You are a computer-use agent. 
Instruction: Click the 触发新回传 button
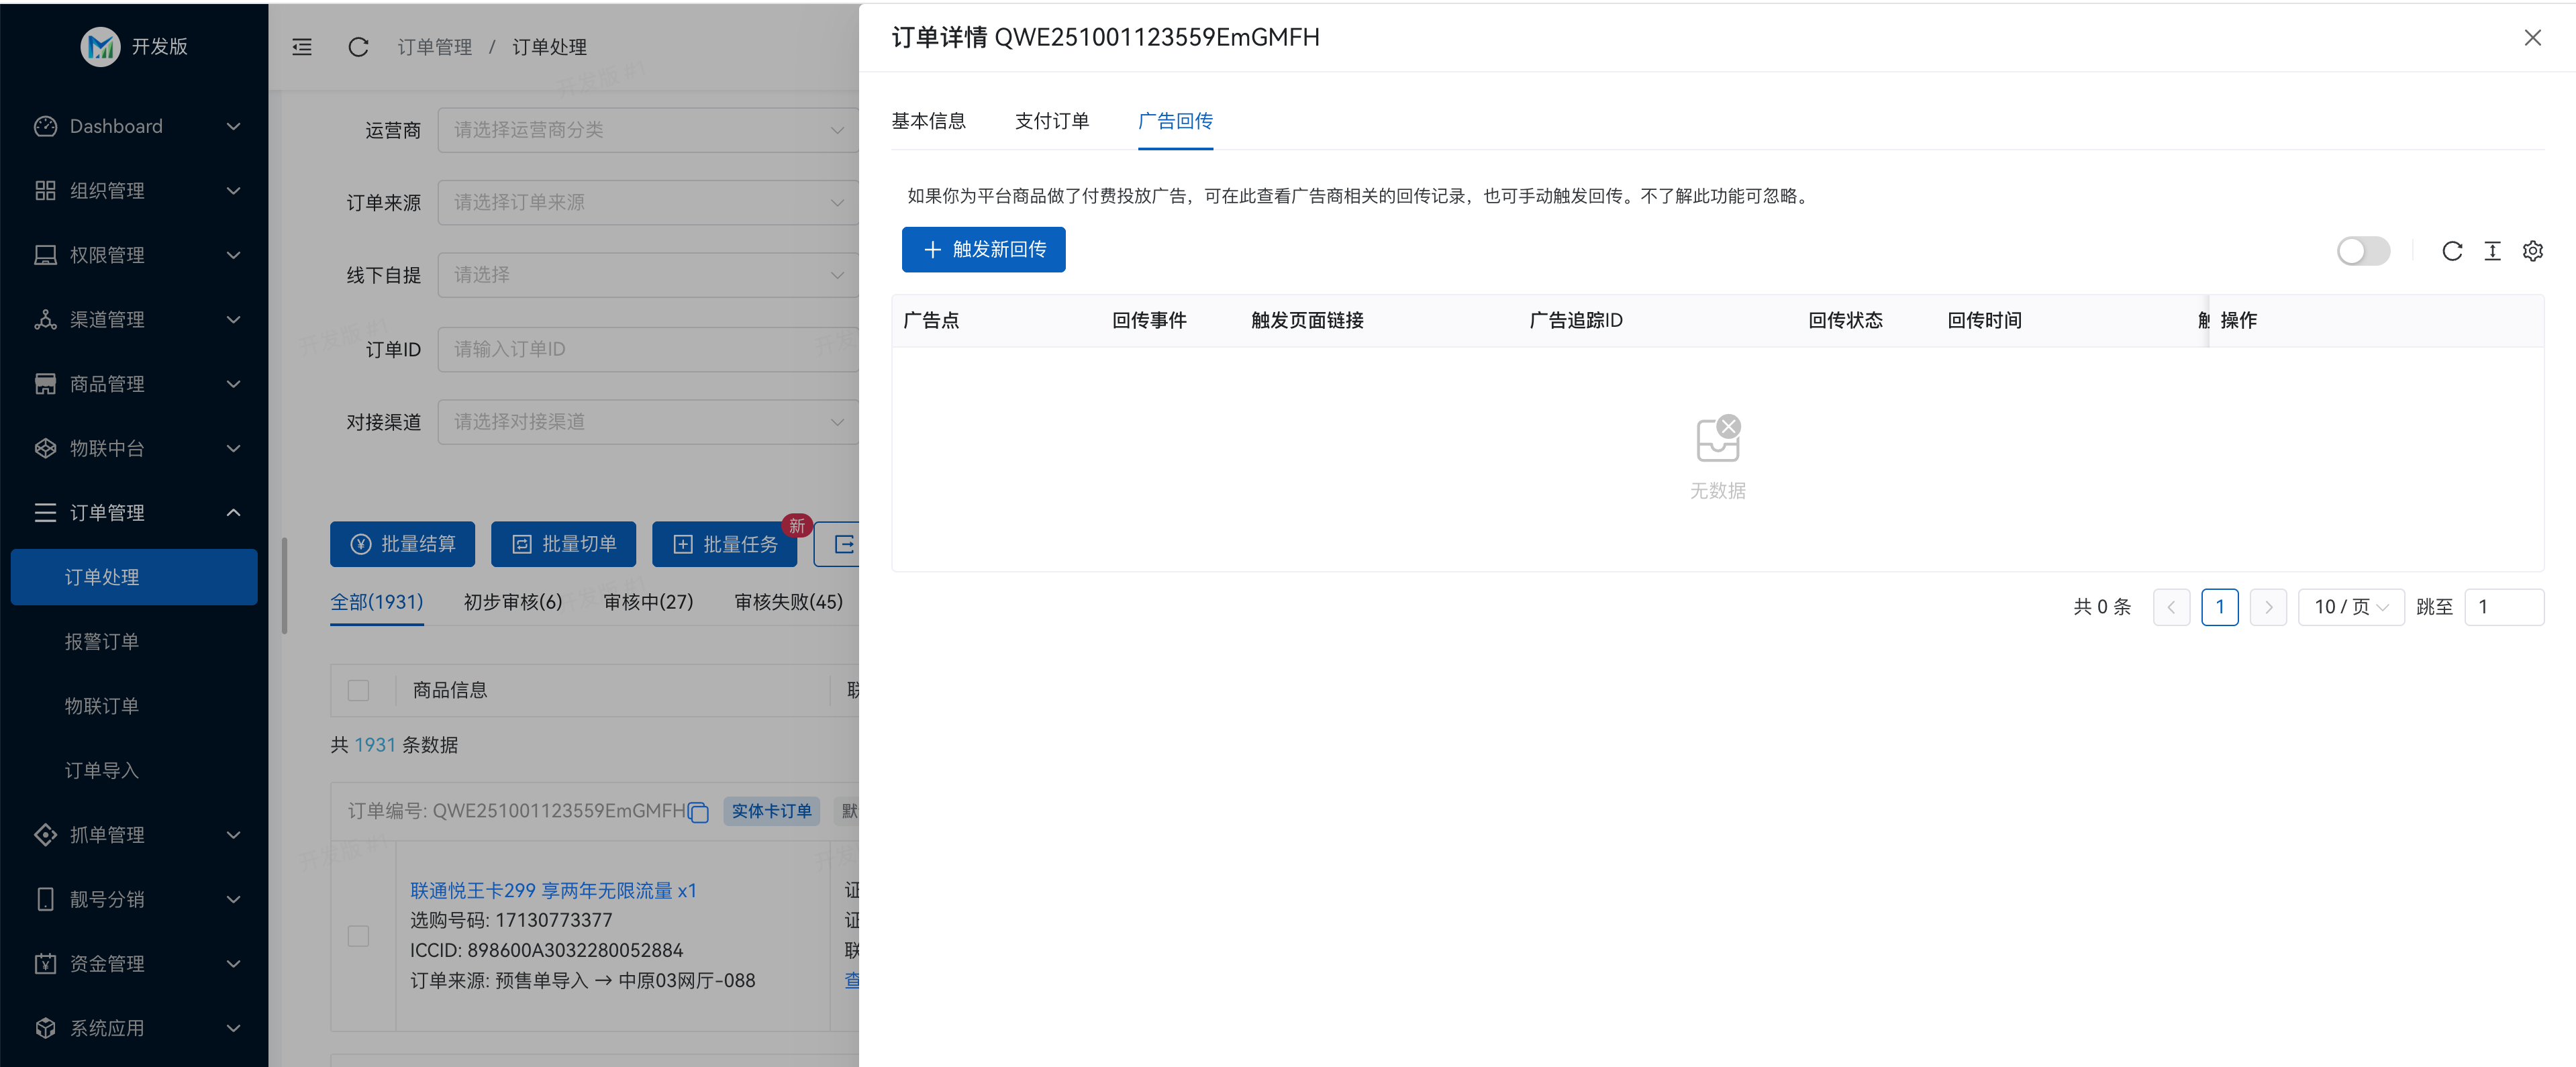(x=983, y=250)
